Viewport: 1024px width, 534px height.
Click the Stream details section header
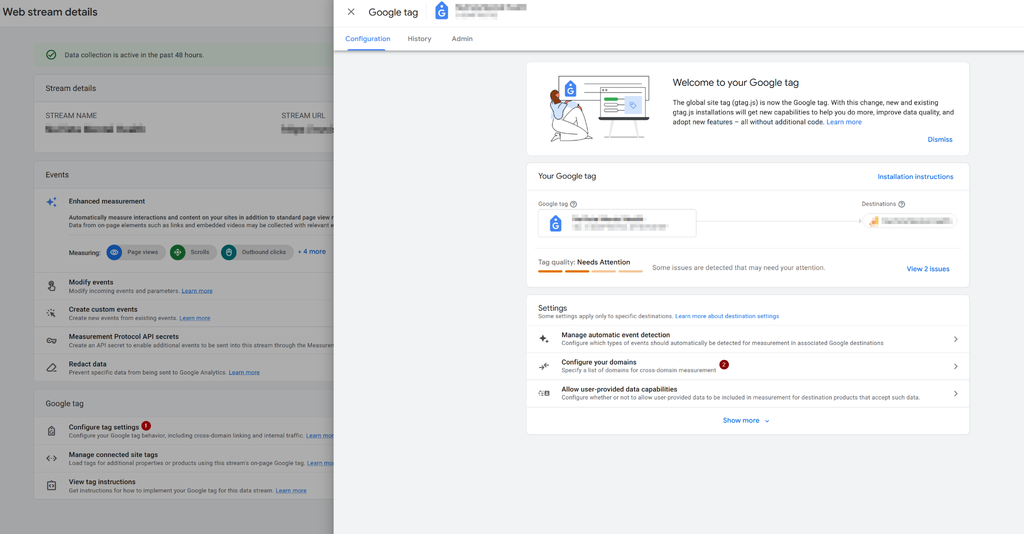[x=71, y=88]
